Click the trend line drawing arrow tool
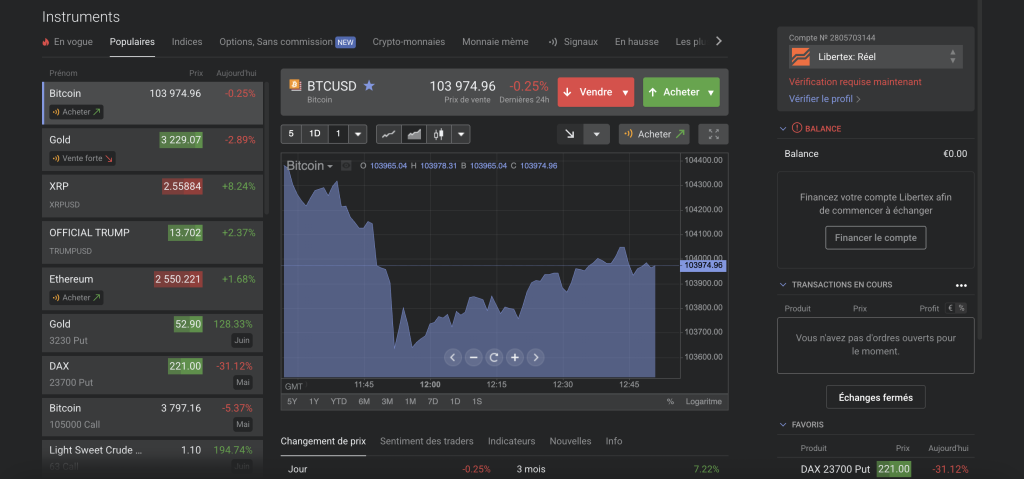The height and width of the screenshot is (479, 1024). click(x=570, y=134)
